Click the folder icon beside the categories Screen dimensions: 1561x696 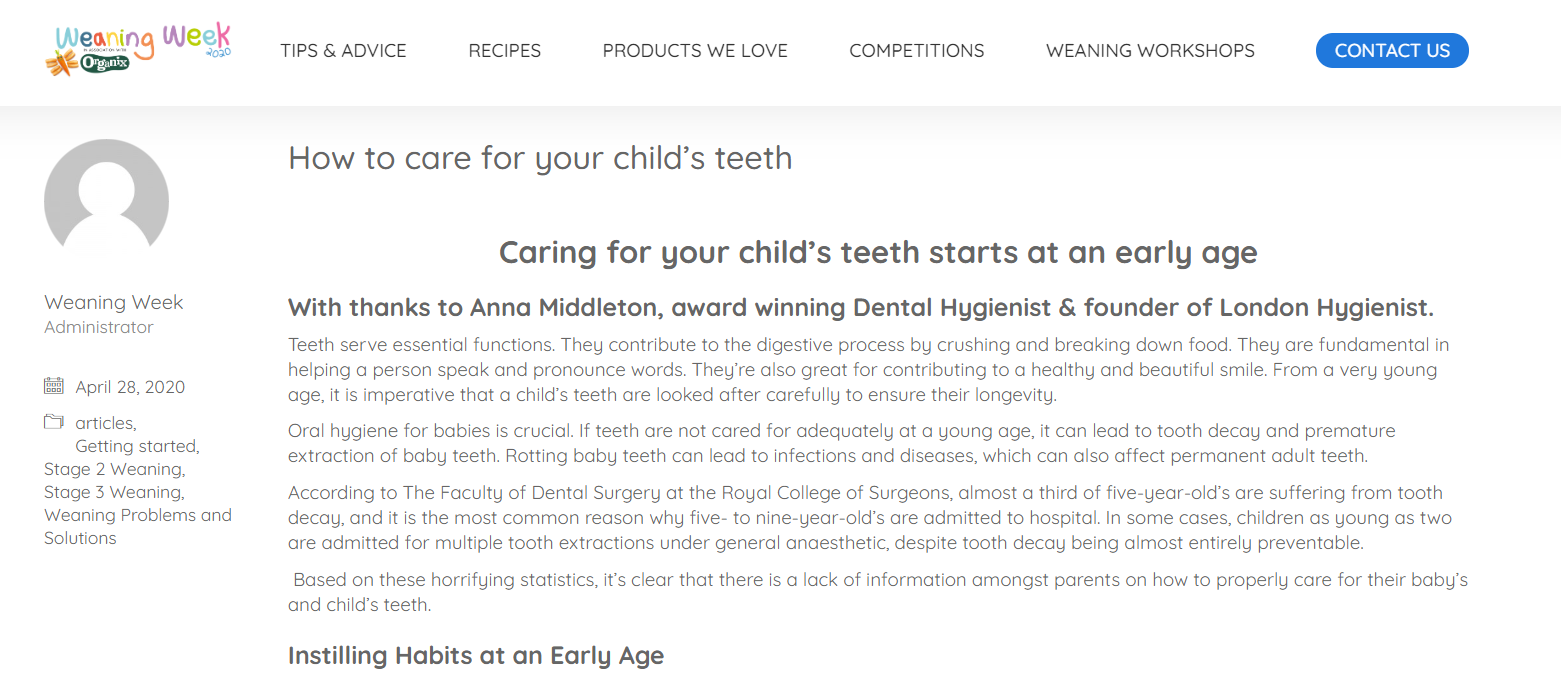pyautogui.click(x=54, y=422)
